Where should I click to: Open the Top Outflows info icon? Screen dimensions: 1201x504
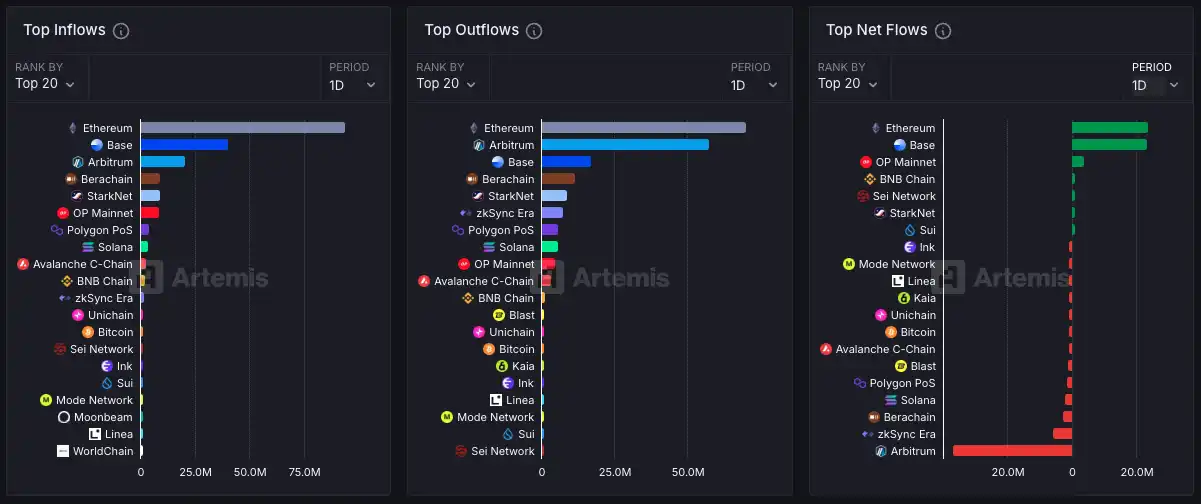[534, 31]
